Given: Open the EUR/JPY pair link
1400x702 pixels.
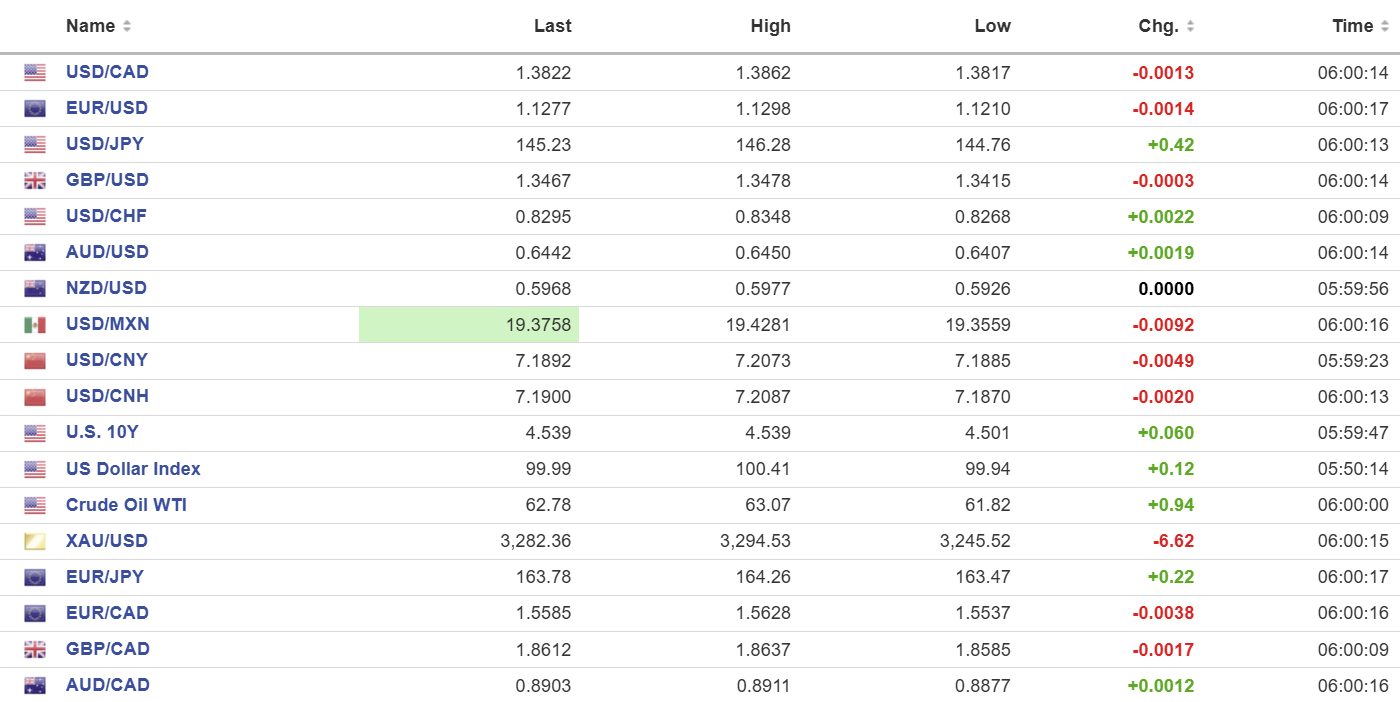Looking at the screenshot, I should [x=105, y=577].
